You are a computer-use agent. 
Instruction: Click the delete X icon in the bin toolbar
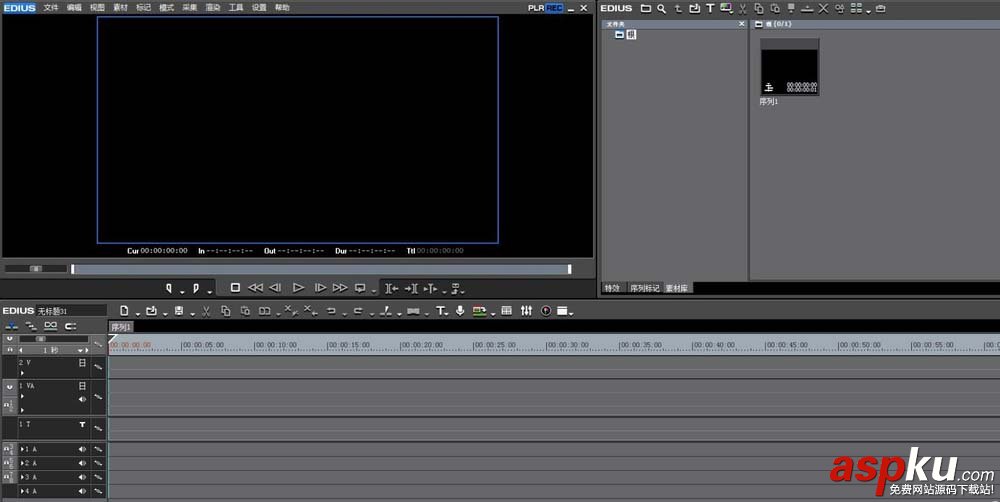(823, 8)
